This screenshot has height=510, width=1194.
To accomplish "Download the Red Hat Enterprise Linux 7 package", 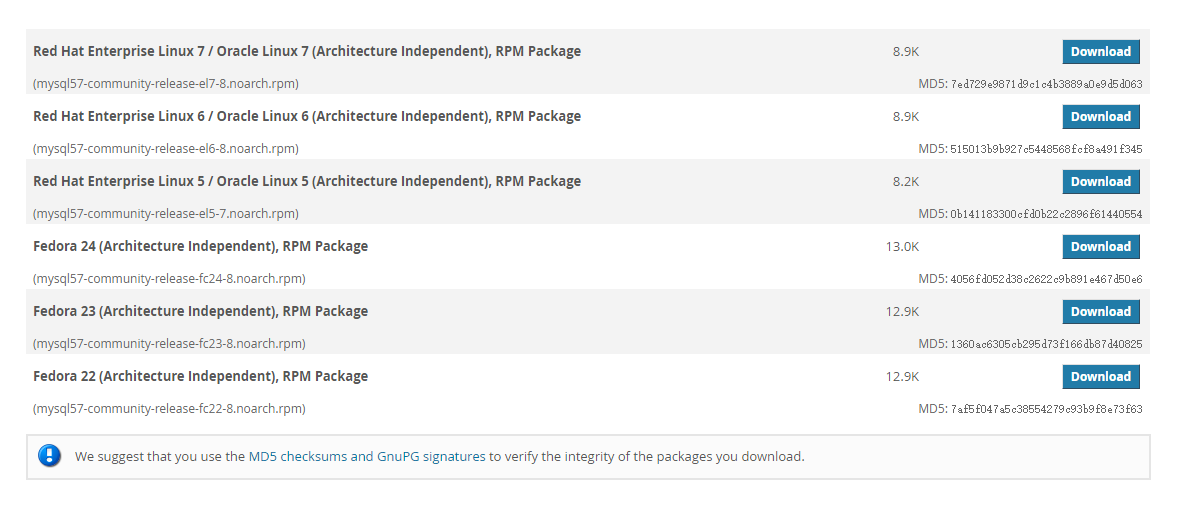I will 1100,52.
